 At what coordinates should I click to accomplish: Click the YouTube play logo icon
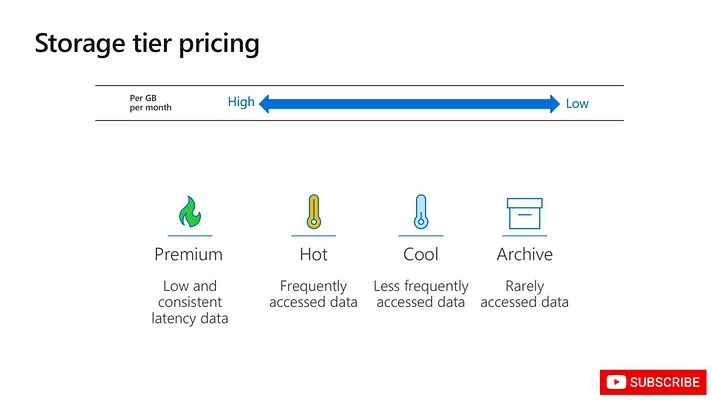[x=616, y=382]
